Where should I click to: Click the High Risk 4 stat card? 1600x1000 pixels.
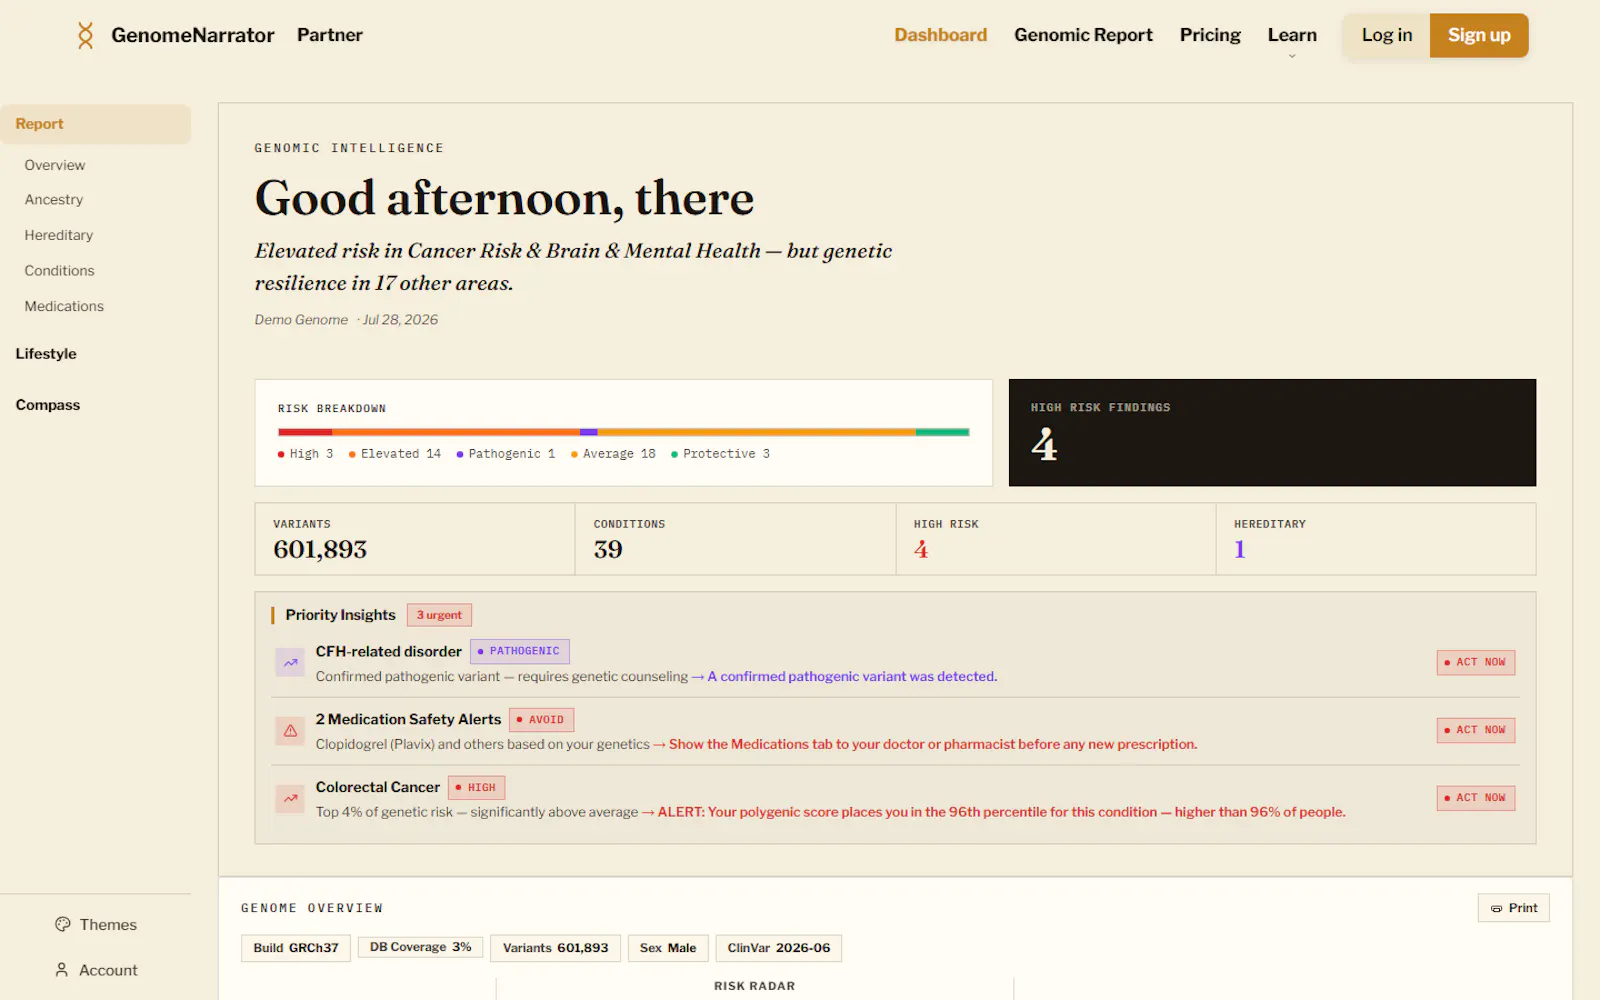tap(1056, 539)
